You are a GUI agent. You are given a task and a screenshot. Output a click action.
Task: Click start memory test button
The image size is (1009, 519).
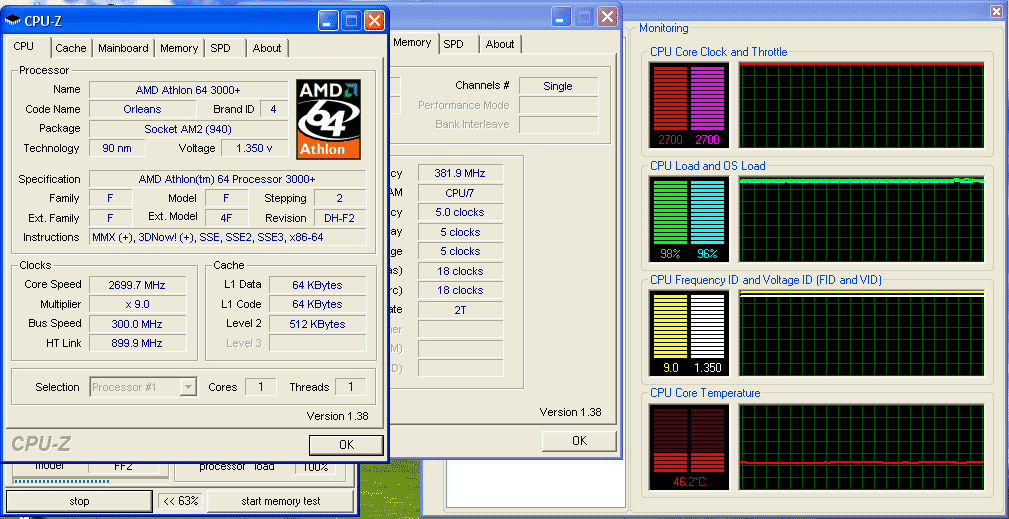click(281, 501)
